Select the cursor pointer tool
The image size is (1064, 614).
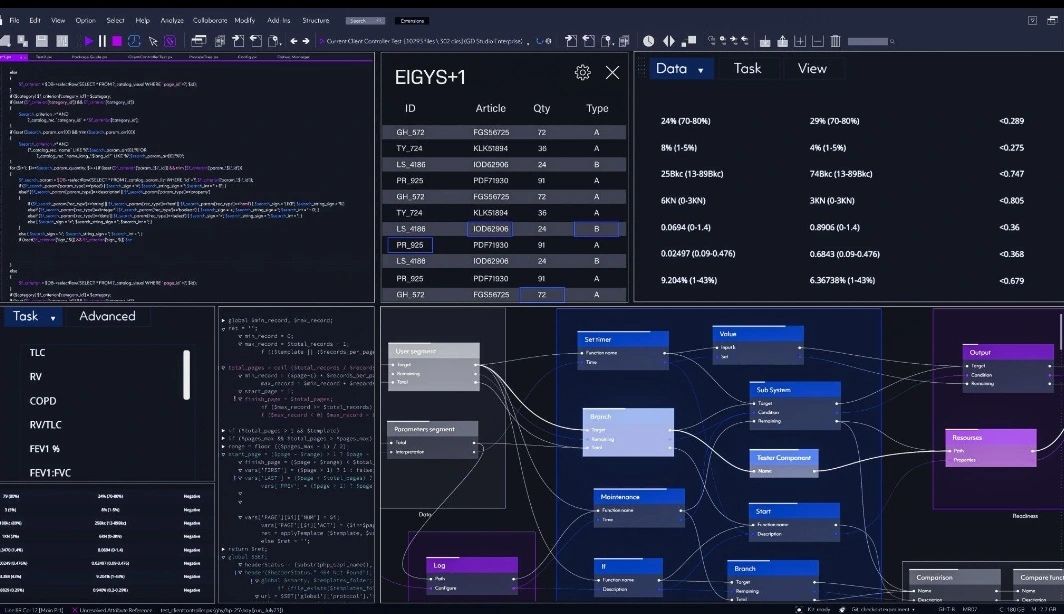(153, 41)
